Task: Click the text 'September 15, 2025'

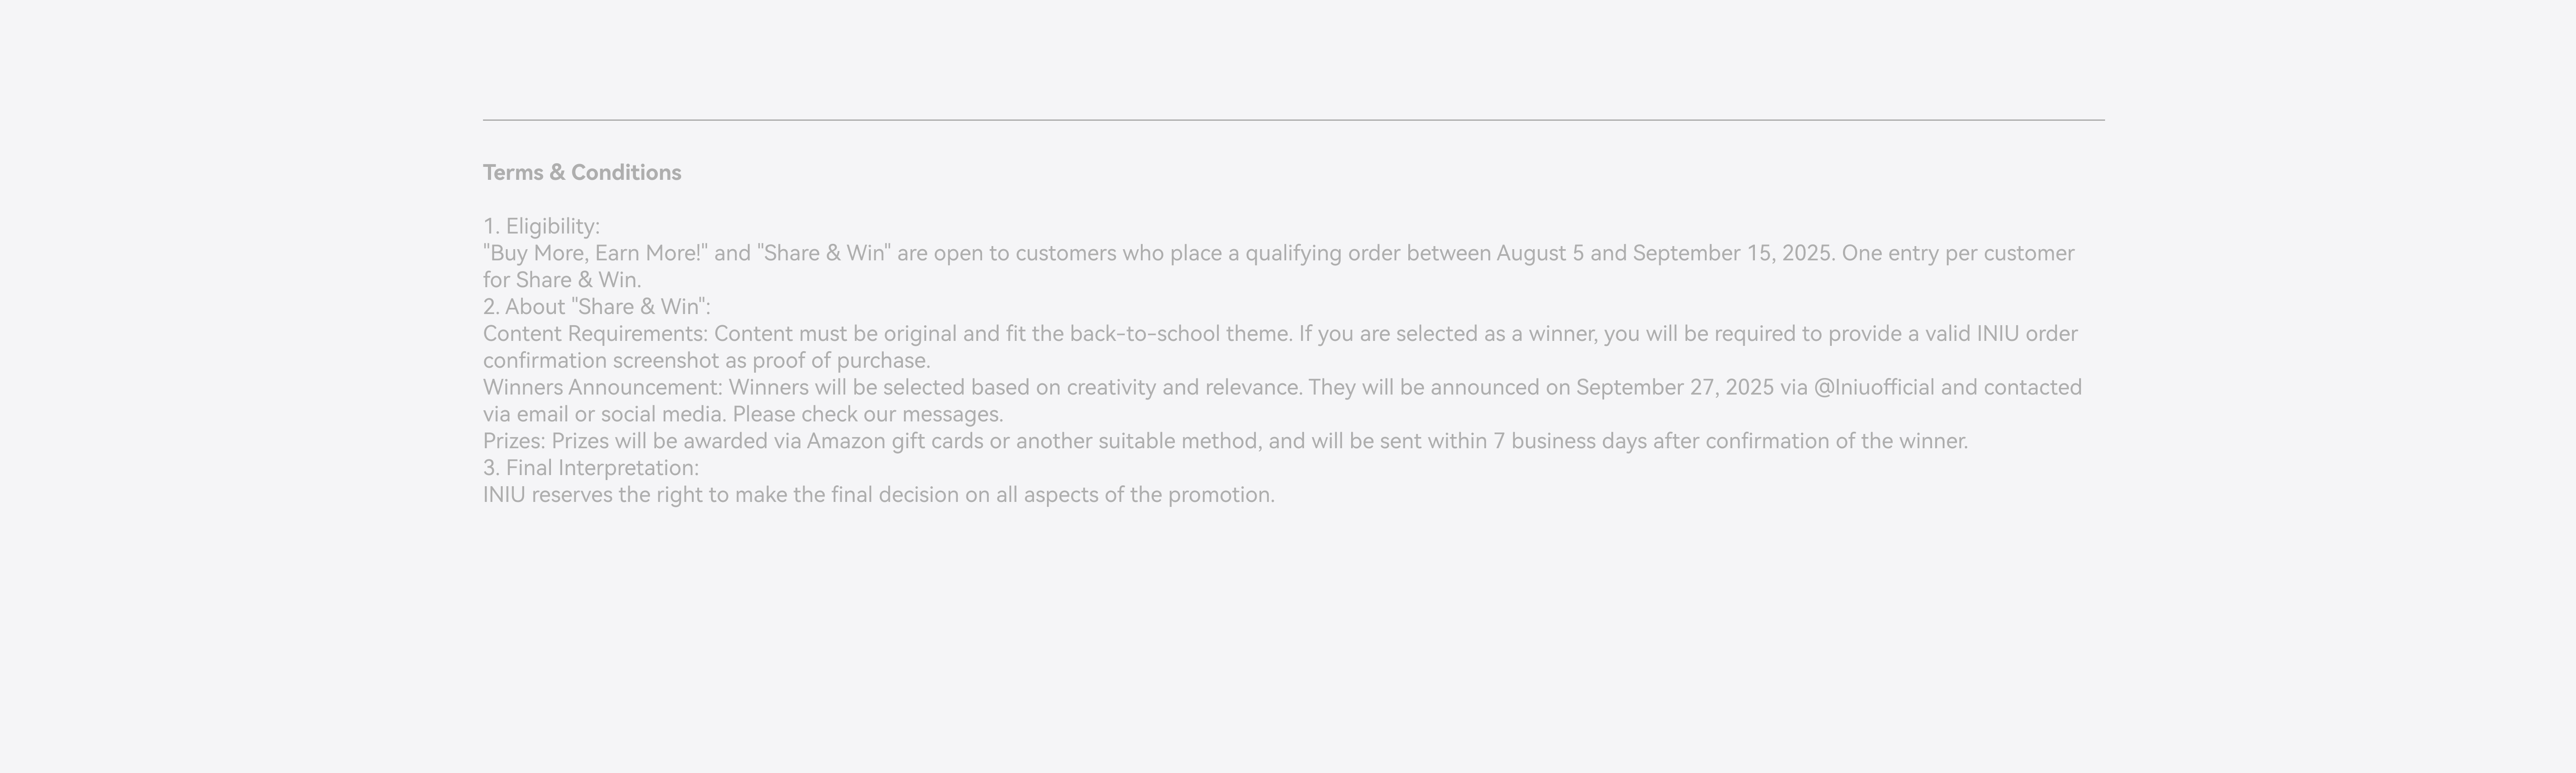Action: 1732,253
